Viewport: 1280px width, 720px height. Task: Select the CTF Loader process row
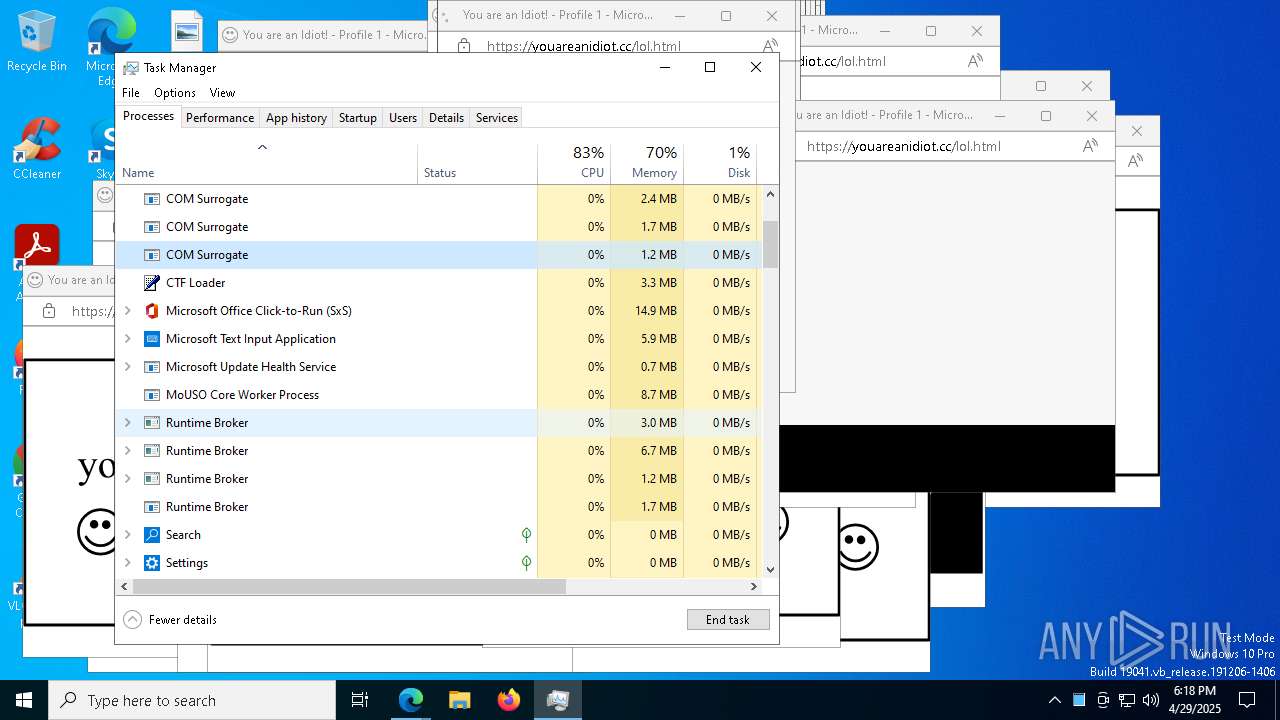pos(439,283)
